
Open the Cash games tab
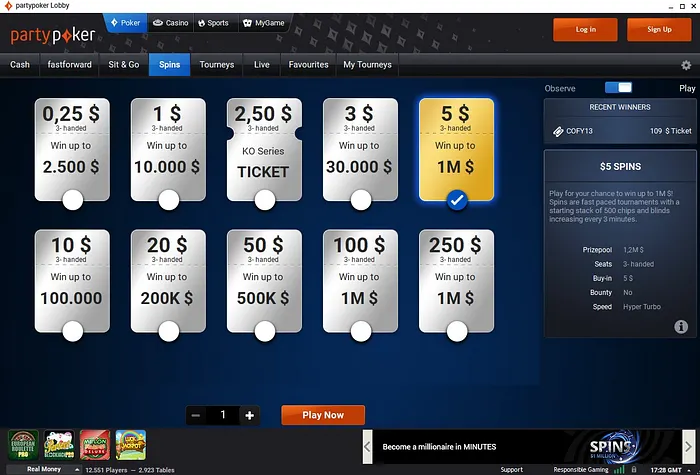coord(20,65)
